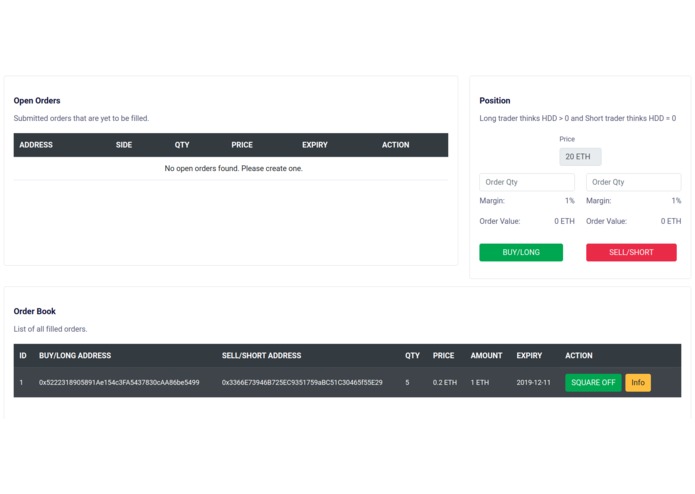The width and height of the screenshot is (695, 494).
Task: Select buy address 0x5222318905891Ae154c3FA...
Action: [119, 382]
